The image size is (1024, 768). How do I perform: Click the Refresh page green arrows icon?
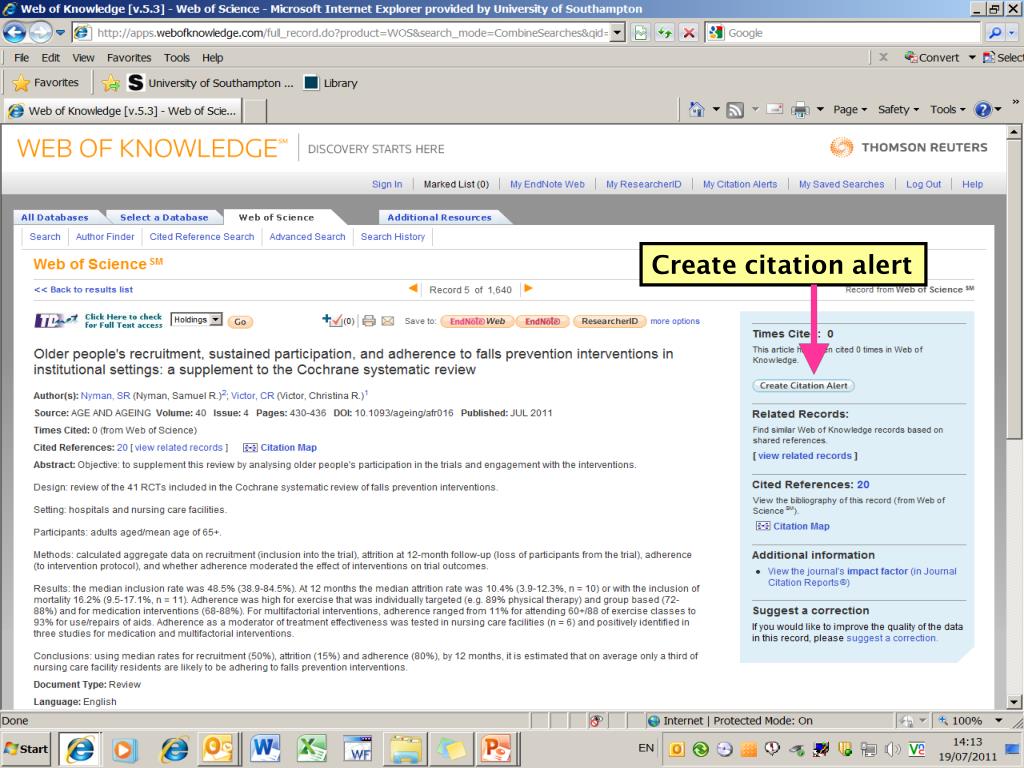[665, 33]
